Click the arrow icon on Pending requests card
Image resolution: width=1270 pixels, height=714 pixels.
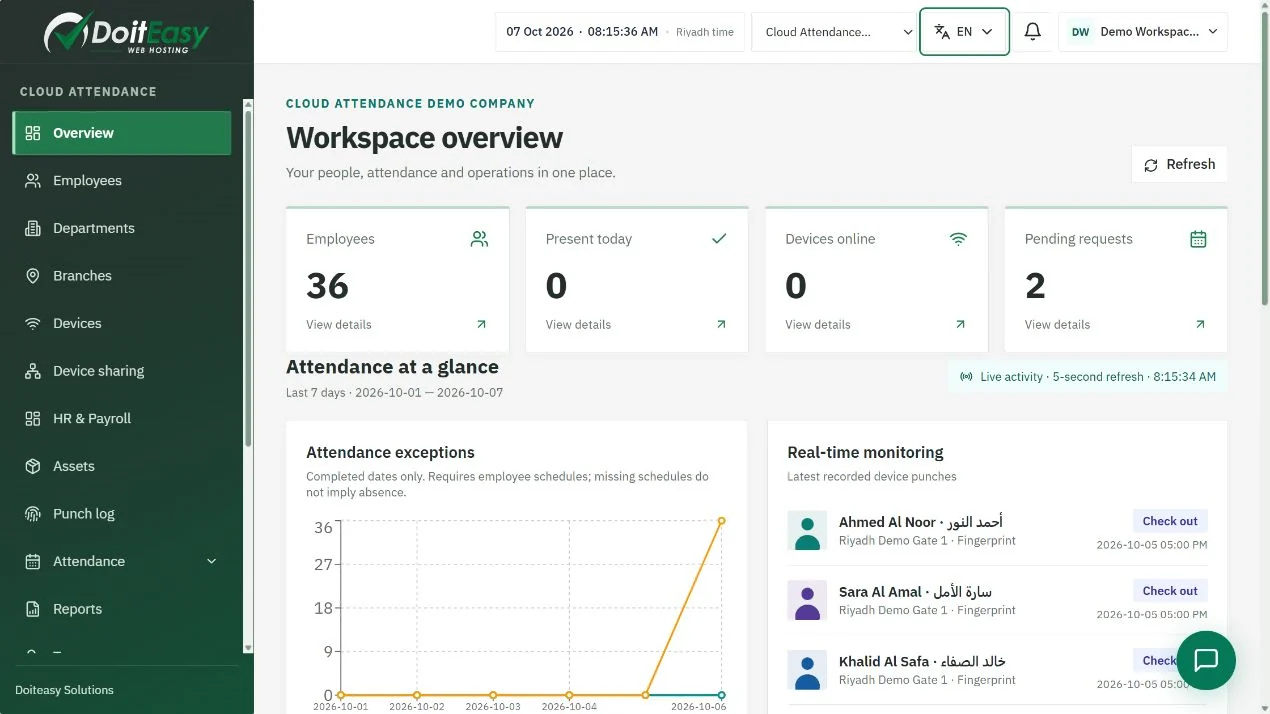tap(1200, 324)
